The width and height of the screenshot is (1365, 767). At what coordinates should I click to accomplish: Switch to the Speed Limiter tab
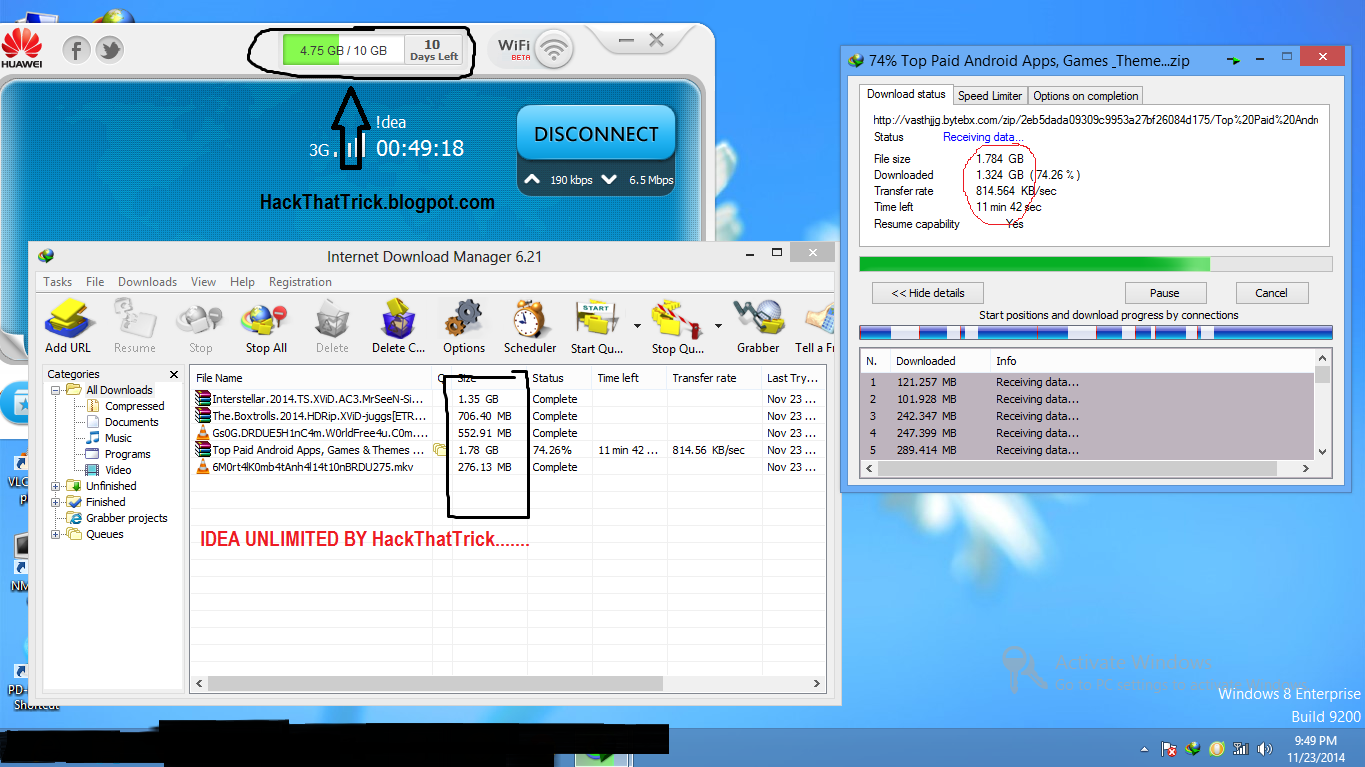990,96
